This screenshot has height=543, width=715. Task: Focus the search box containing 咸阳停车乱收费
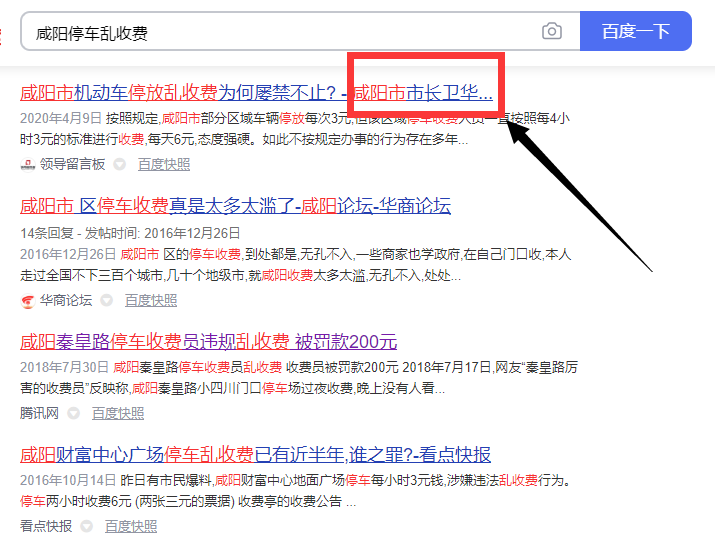pos(280,32)
